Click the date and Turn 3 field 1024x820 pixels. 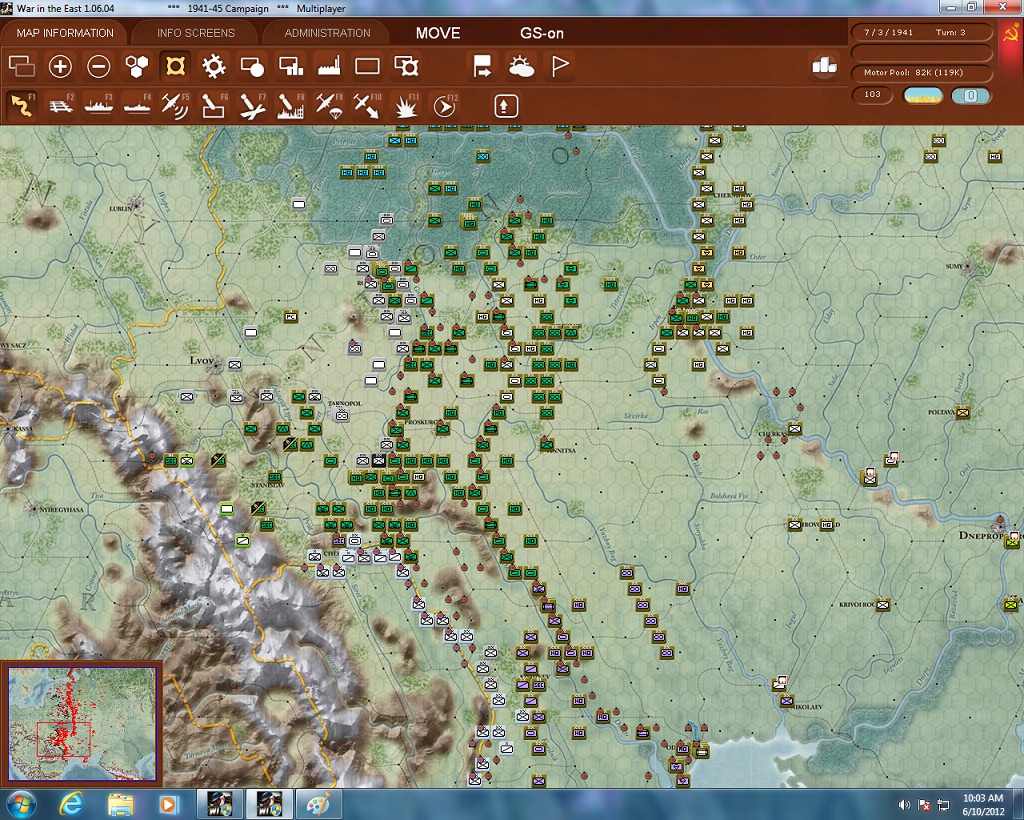[921, 32]
